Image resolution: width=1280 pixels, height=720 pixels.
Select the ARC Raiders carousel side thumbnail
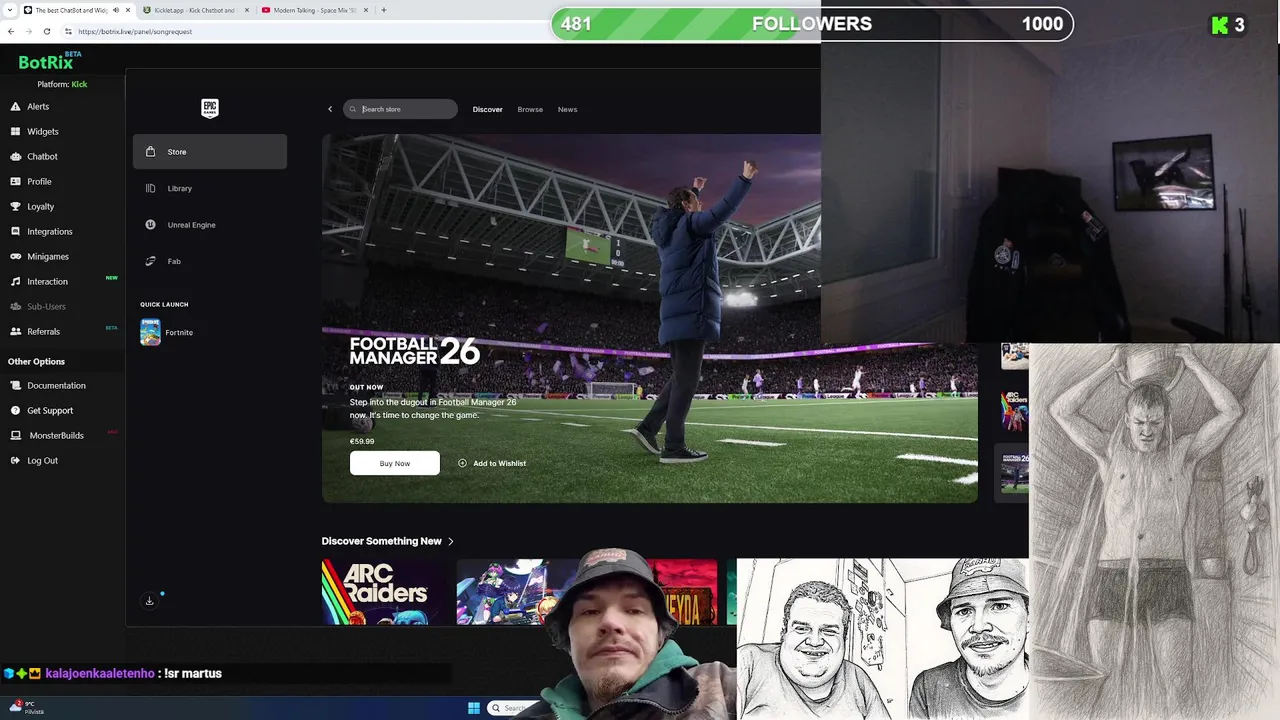pyautogui.click(x=1014, y=411)
